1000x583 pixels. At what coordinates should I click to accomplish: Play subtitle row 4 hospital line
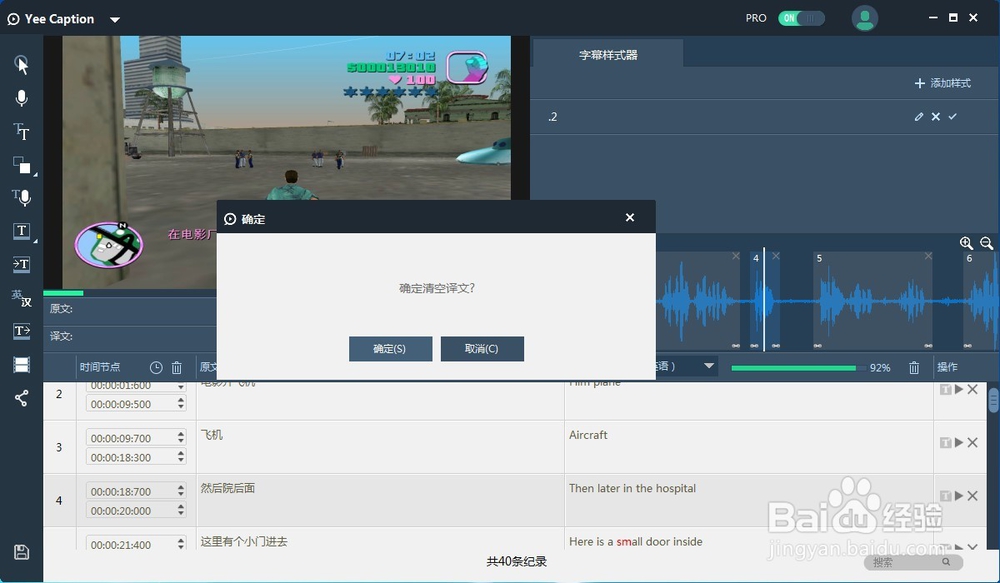tap(959, 496)
